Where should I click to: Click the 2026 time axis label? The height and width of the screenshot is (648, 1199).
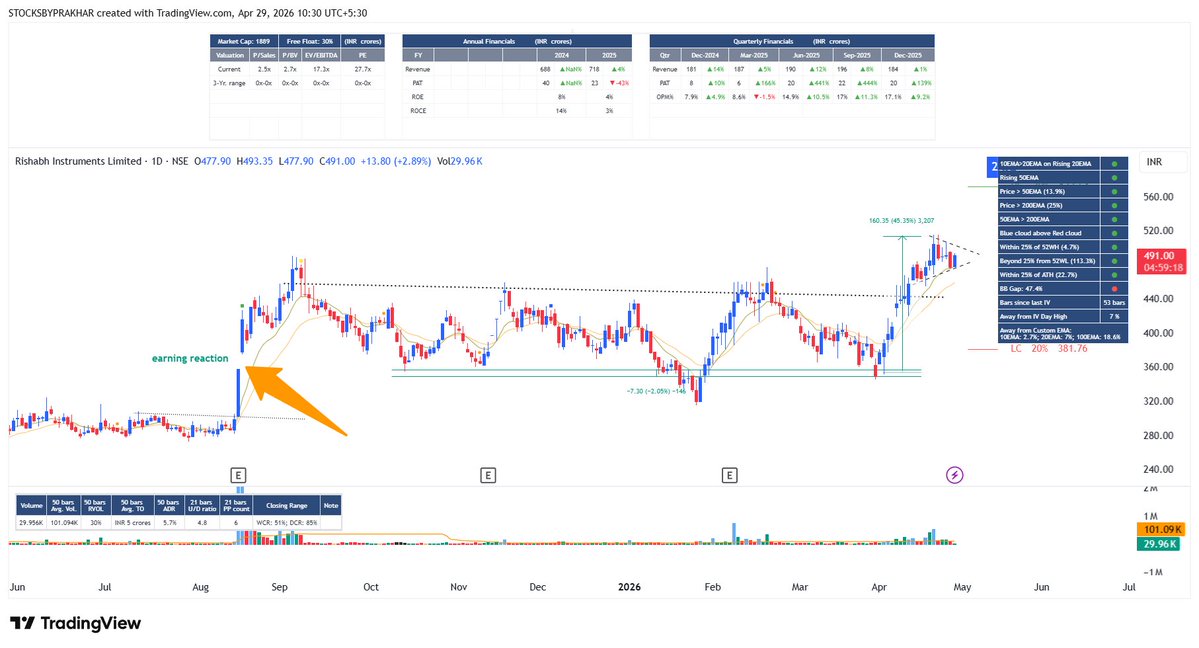pyautogui.click(x=629, y=587)
